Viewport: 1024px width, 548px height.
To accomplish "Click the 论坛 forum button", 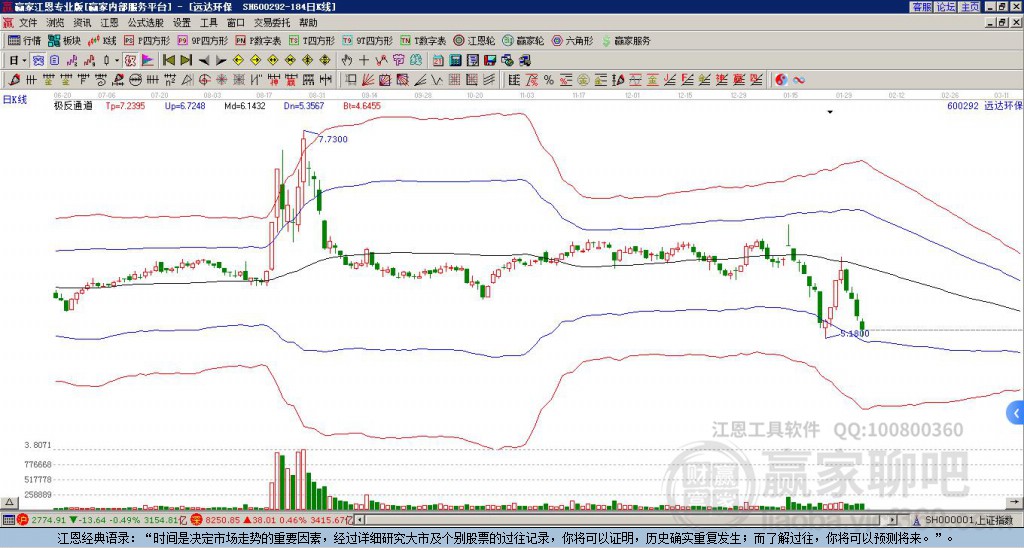I will tap(945, 7).
